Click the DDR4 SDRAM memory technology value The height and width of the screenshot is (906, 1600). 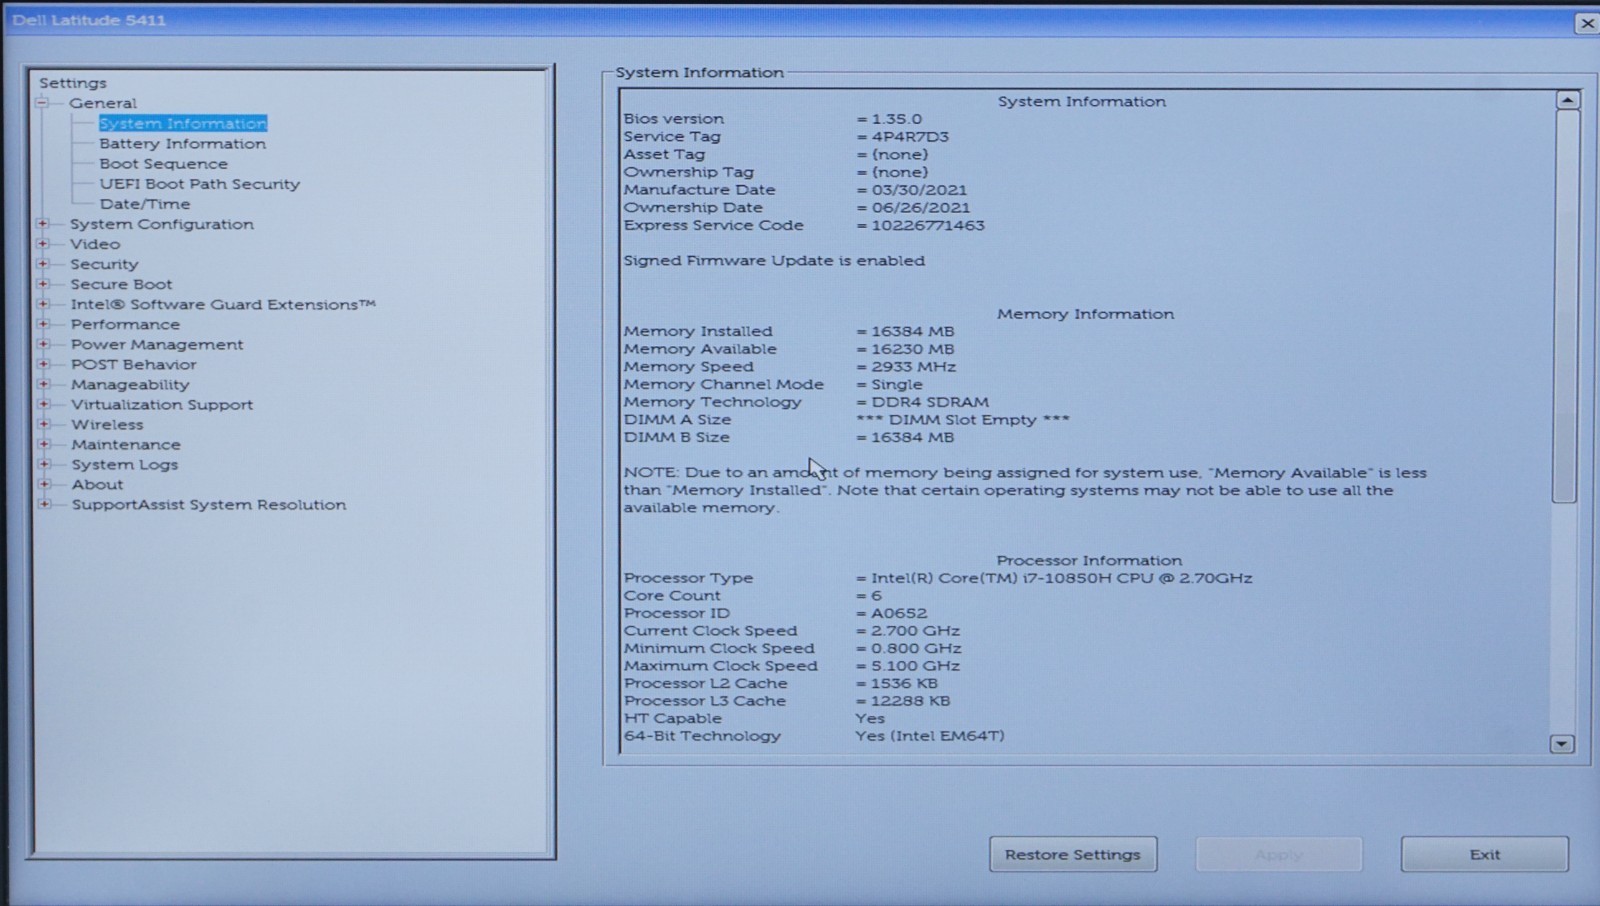pos(930,402)
